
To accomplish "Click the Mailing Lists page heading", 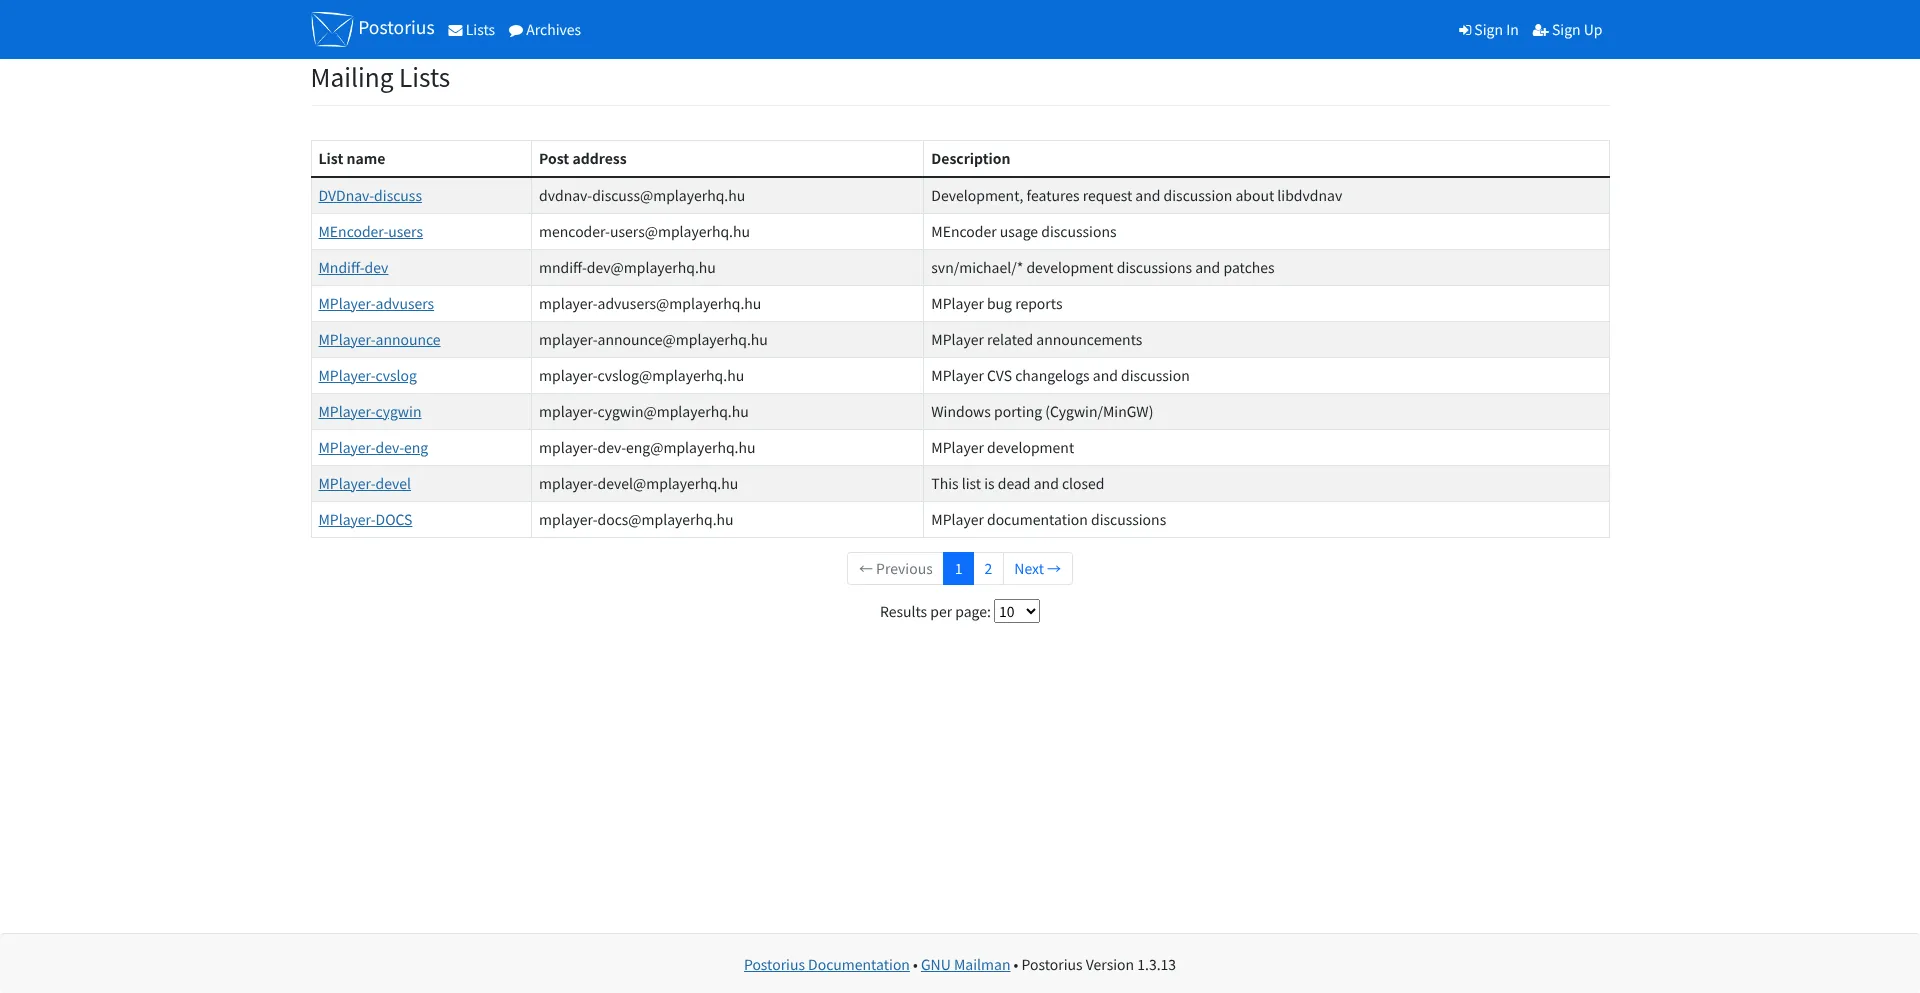I will [380, 78].
